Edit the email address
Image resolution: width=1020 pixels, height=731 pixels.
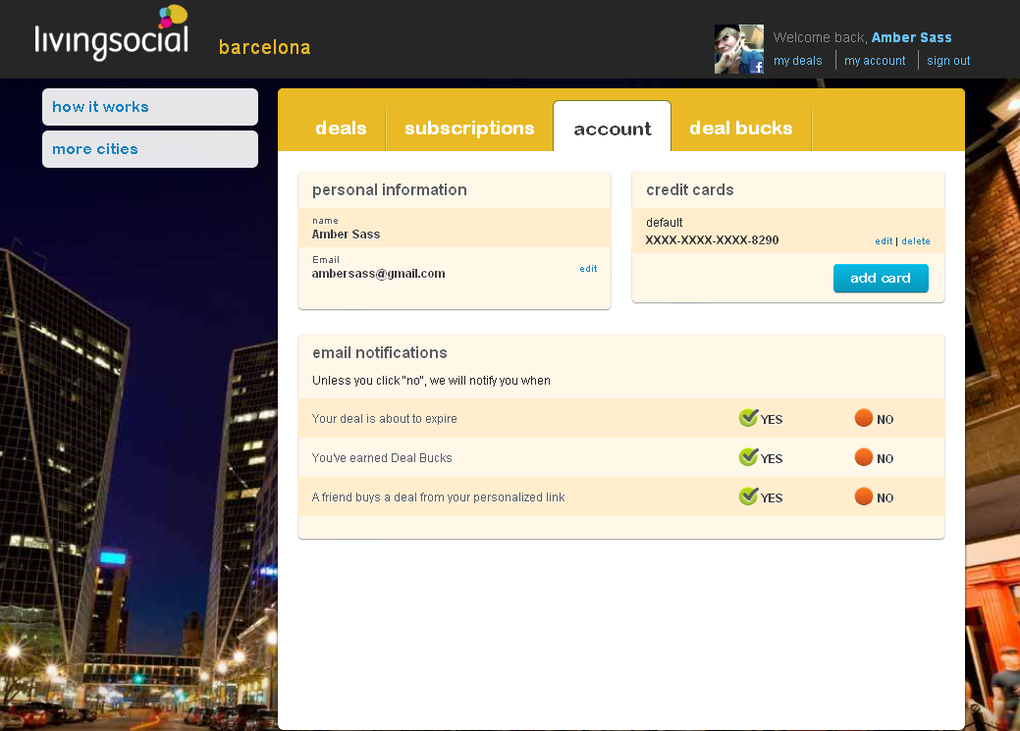(588, 269)
